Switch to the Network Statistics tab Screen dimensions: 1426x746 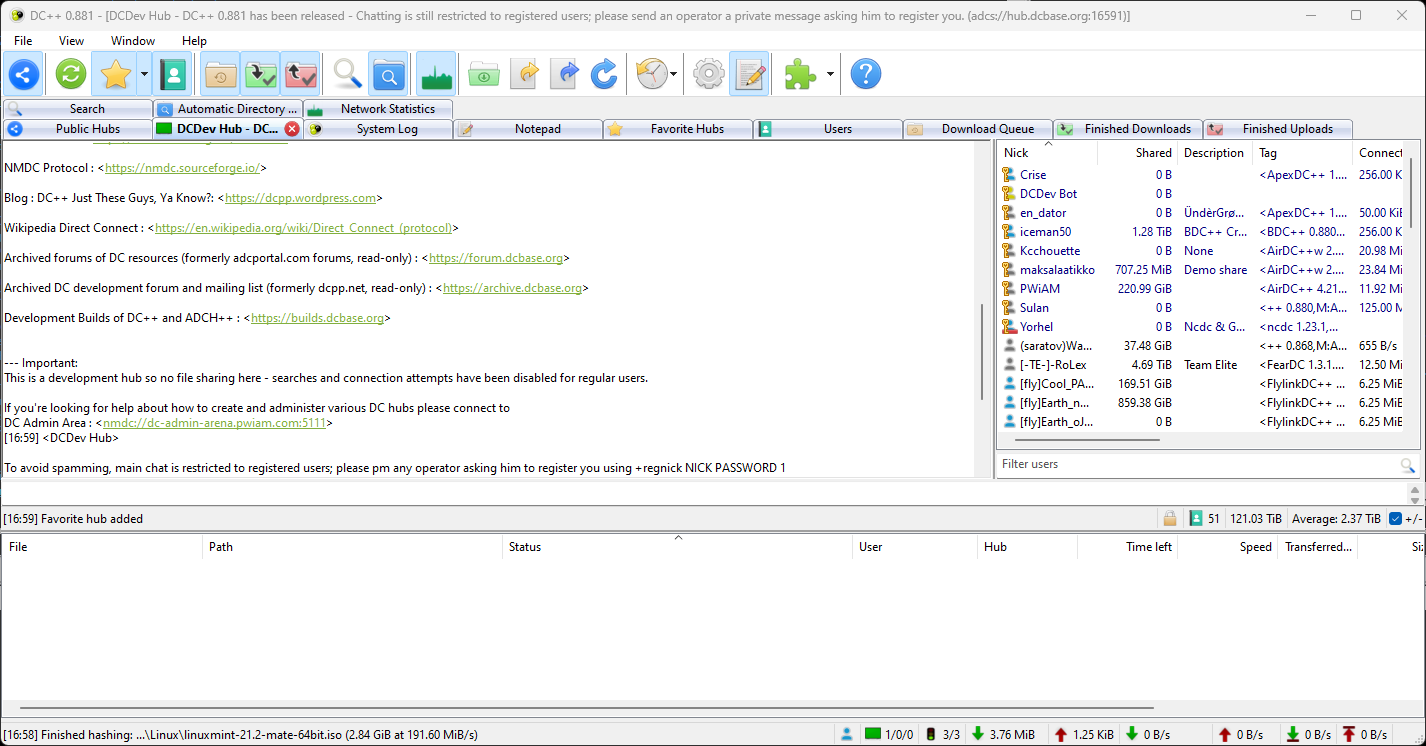[378, 109]
